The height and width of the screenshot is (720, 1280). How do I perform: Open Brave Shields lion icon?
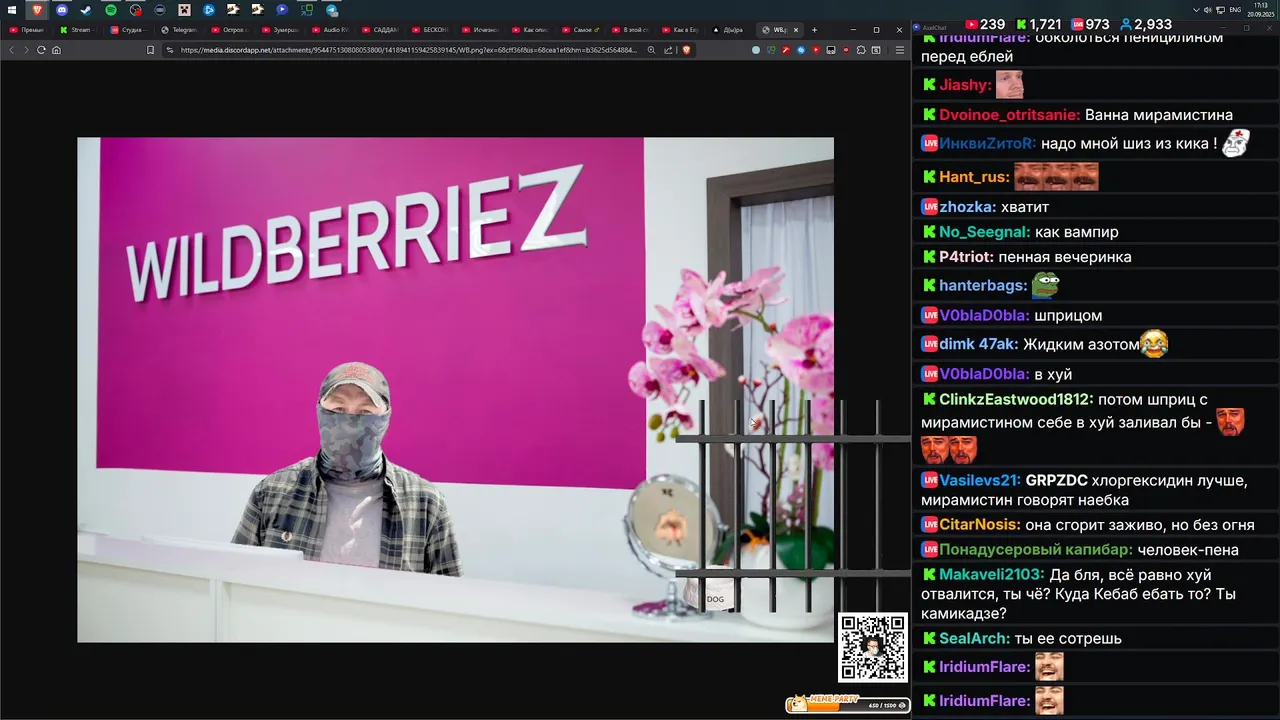[x=686, y=50]
